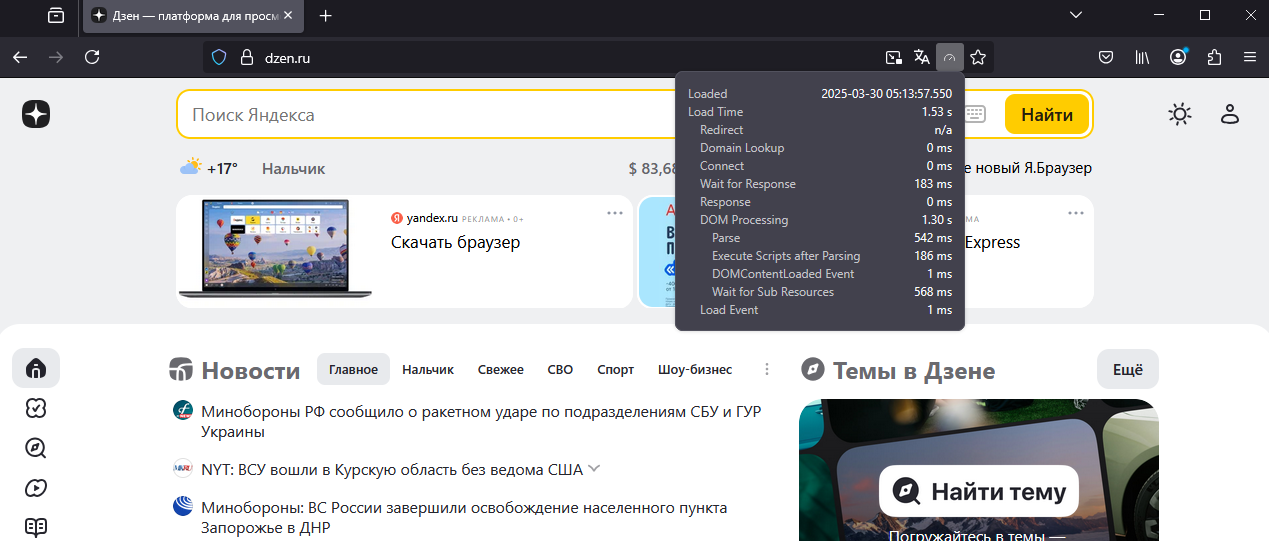Switch to the СВО news tab
The width and height of the screenshot is (1269, 541).
point(560,369)
